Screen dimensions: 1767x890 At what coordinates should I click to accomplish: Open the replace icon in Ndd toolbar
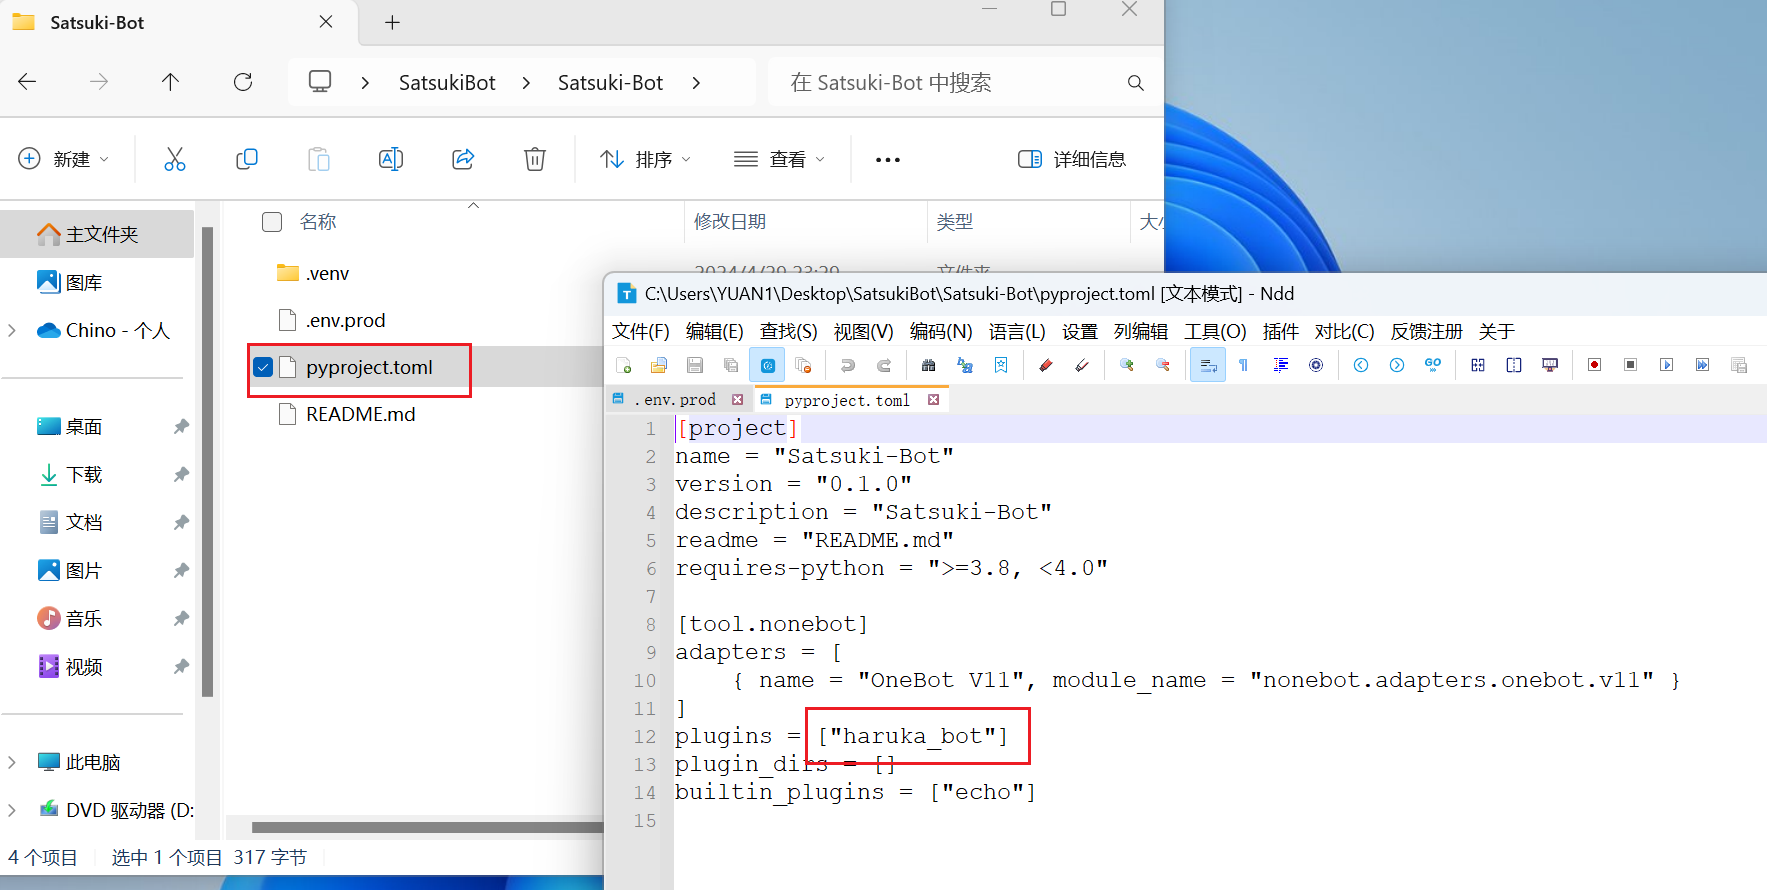pyautogui.click(x=965, y=366)
